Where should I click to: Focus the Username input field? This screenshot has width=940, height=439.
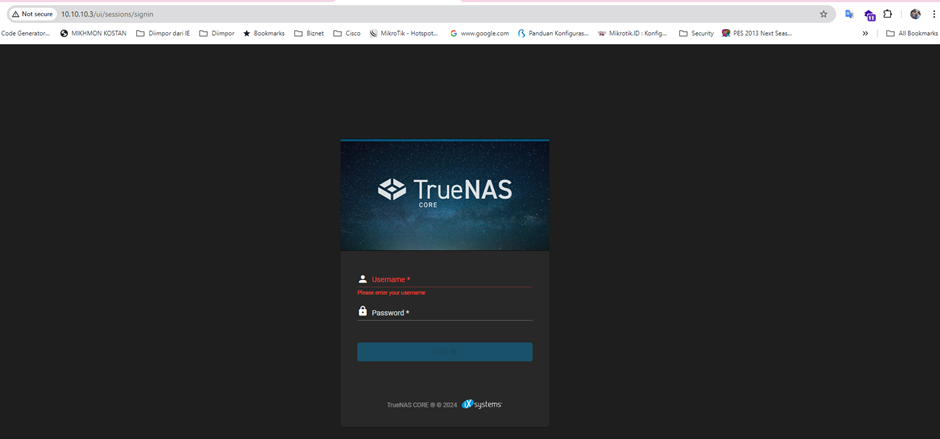point(450,279)
